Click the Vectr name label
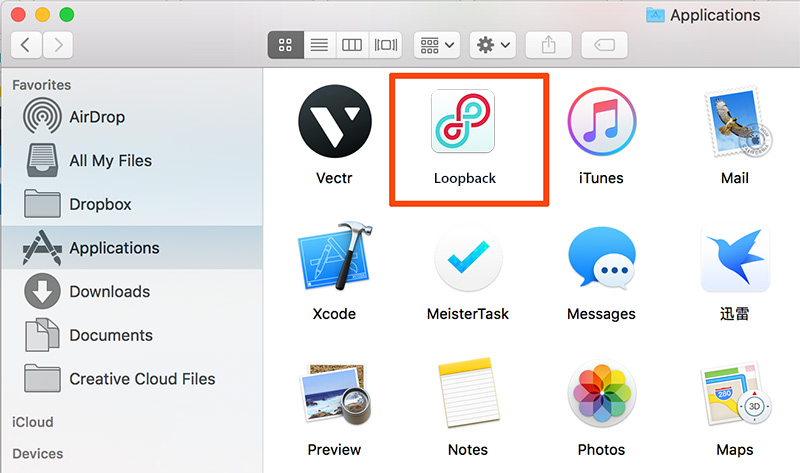Screen dimensions: 800x473 tap(334, 178)
